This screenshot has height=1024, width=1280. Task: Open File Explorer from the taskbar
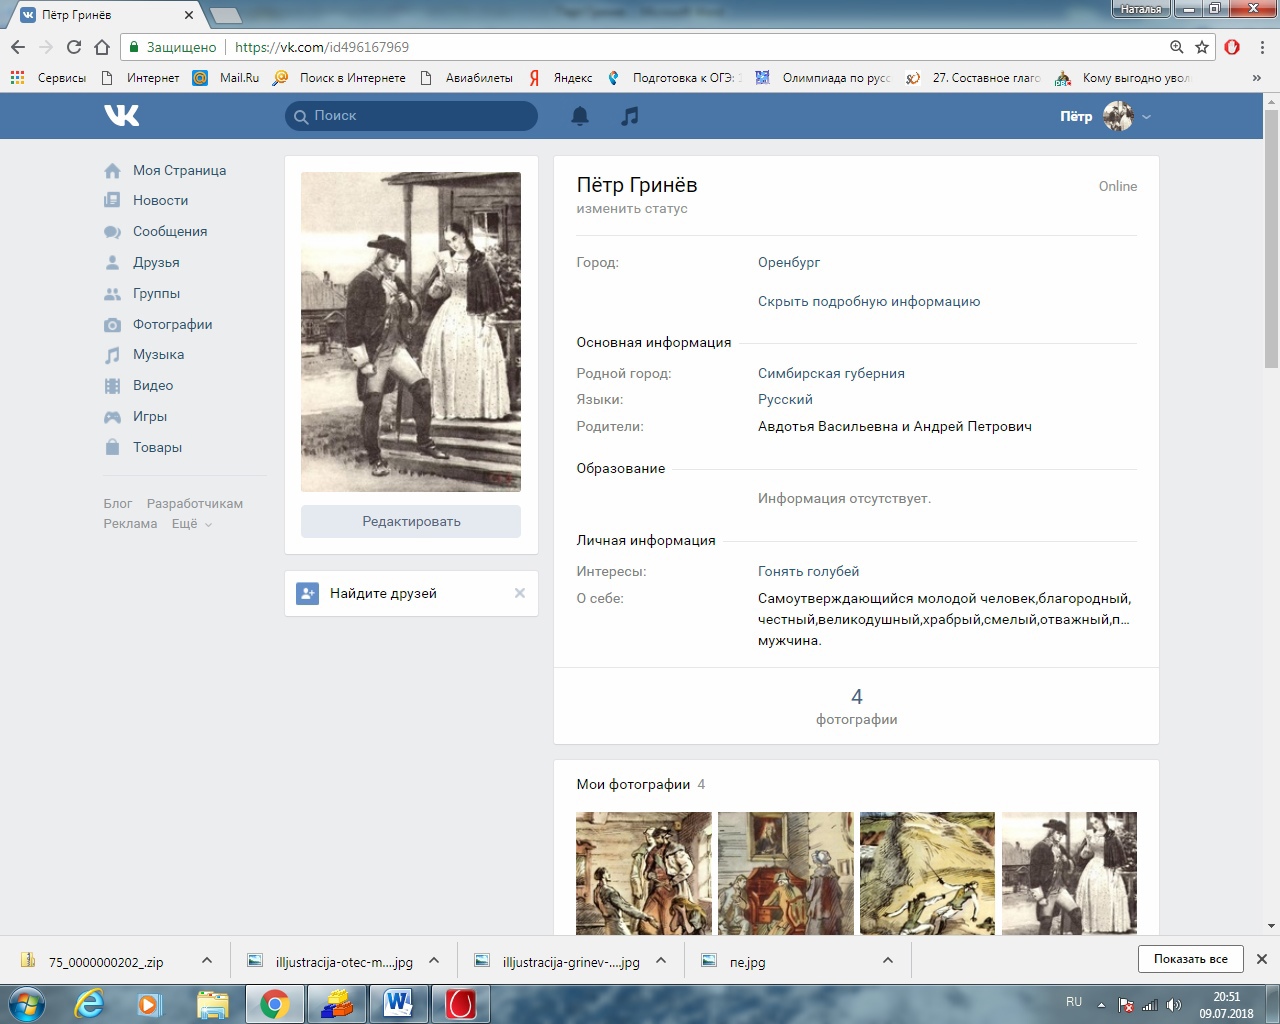click(212, 1003)
